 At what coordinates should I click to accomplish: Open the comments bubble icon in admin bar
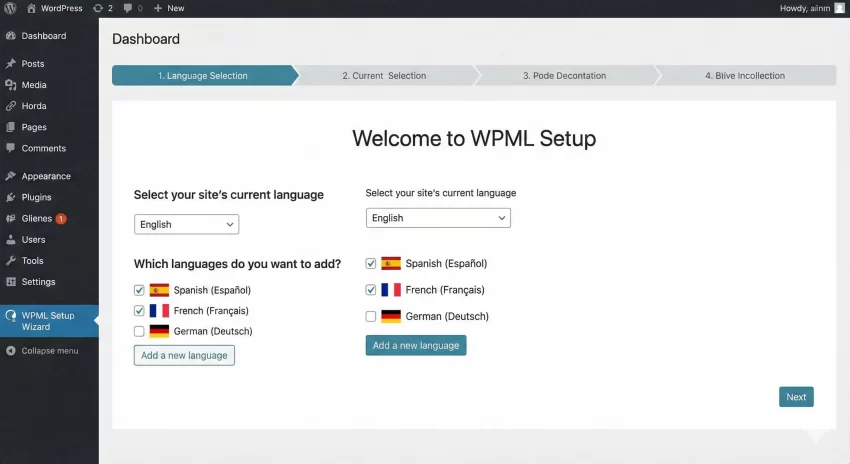pos(127,8)
